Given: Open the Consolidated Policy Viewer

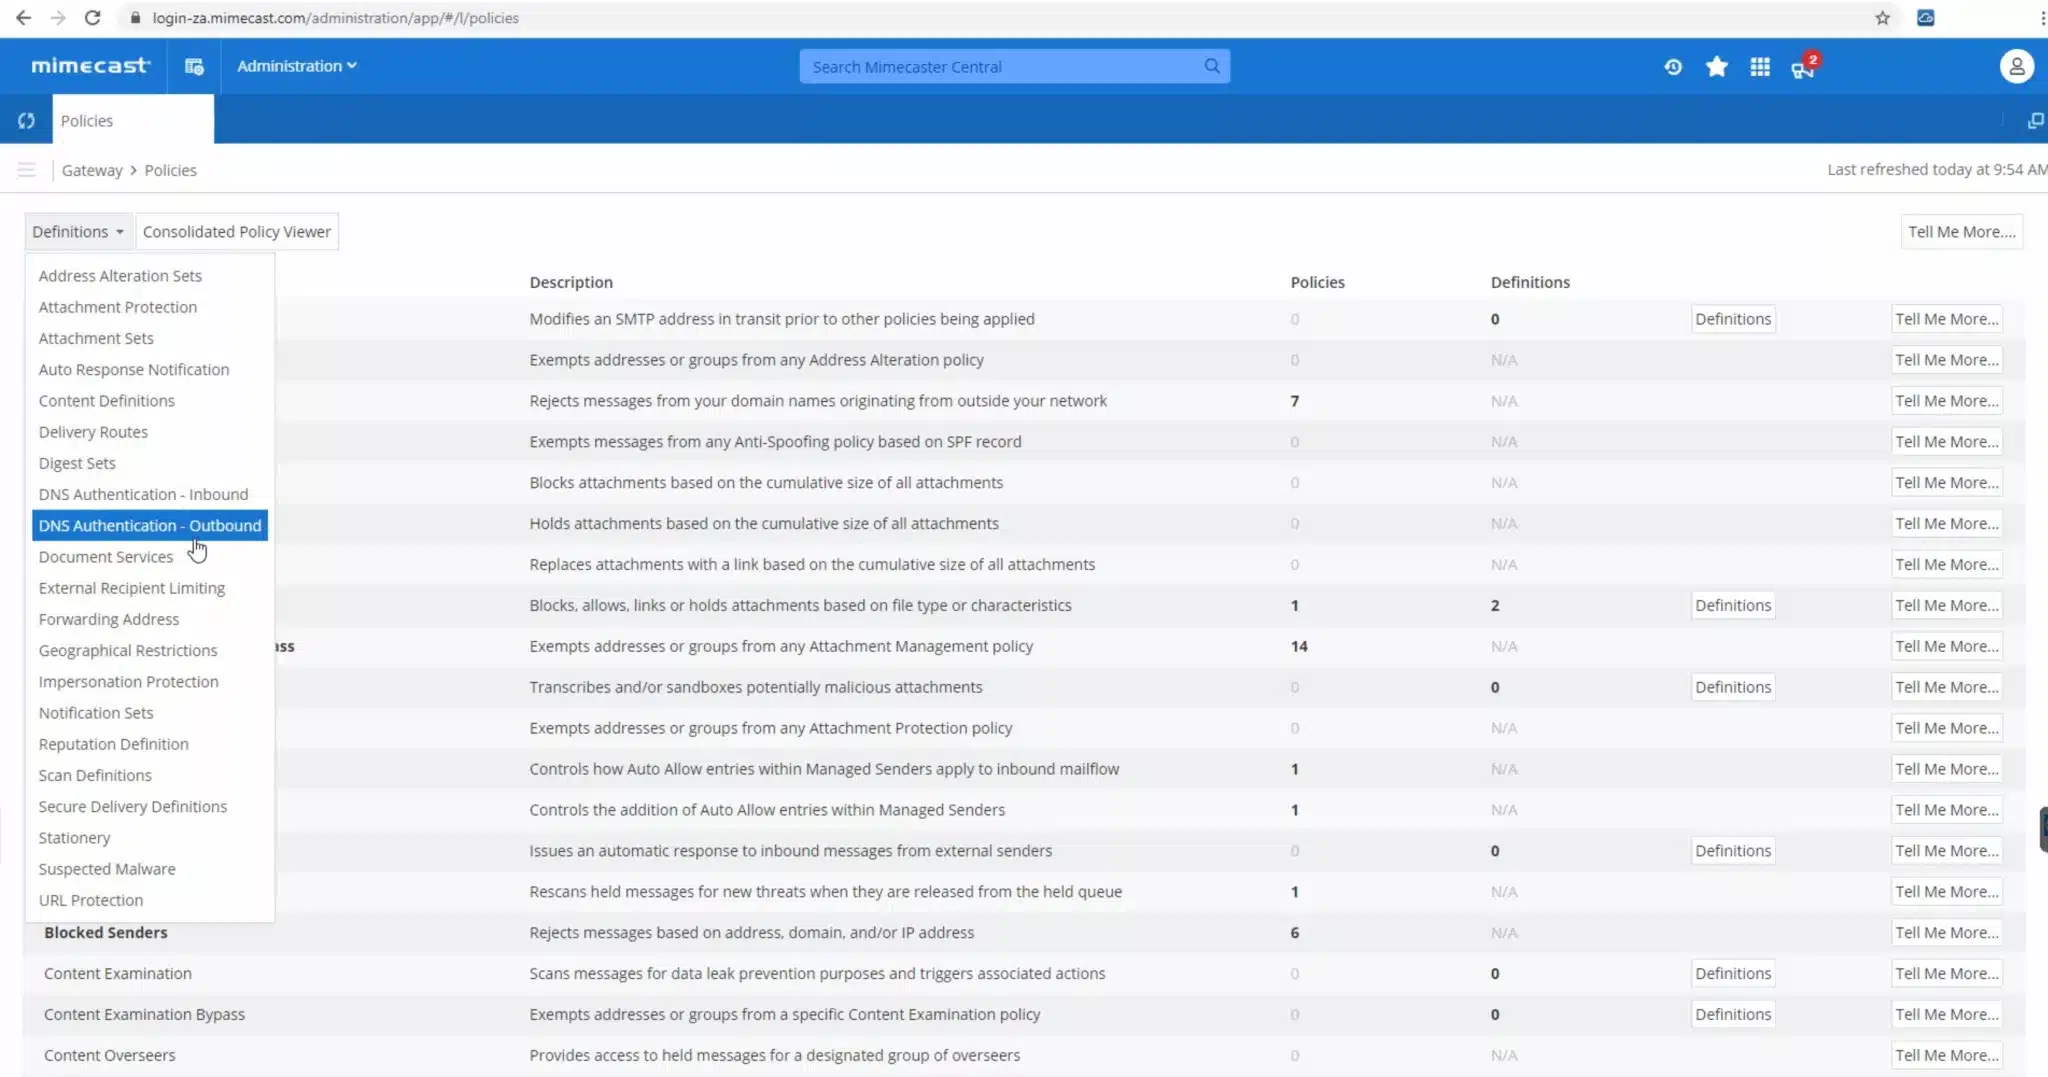Looking at the screenshot, I should tap(236, 232).
